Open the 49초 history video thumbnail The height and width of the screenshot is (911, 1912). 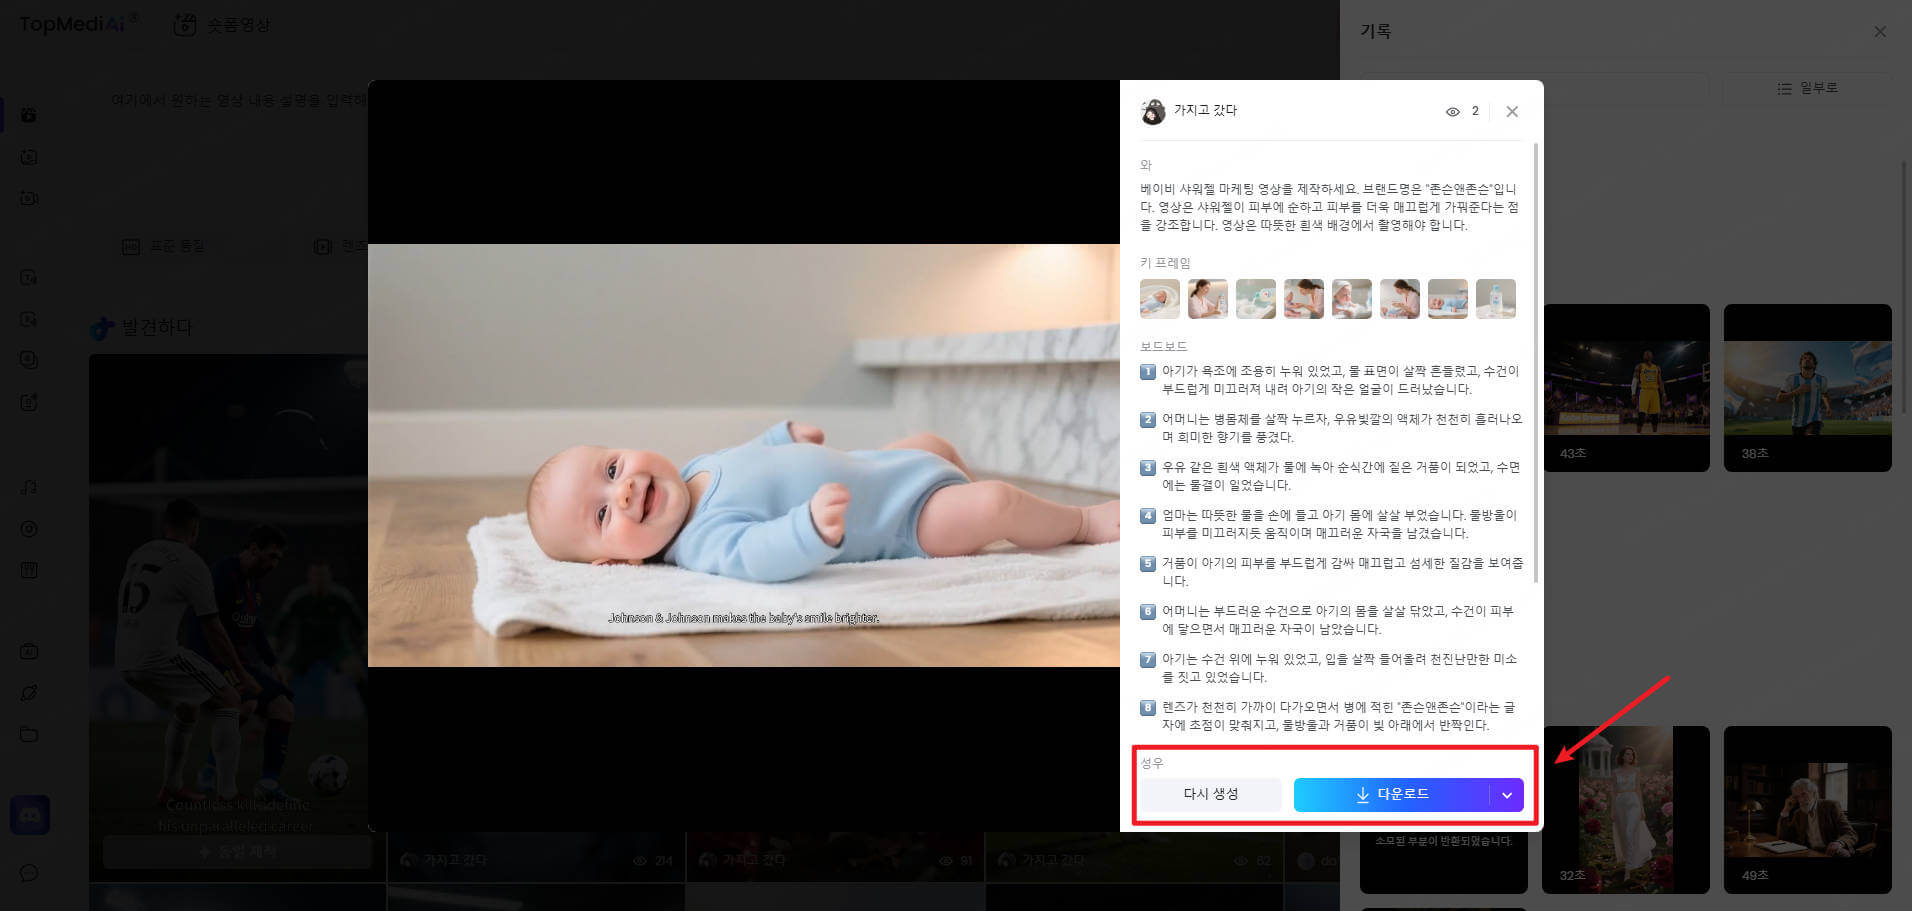pyautogui.click(x=1808, y=810)
